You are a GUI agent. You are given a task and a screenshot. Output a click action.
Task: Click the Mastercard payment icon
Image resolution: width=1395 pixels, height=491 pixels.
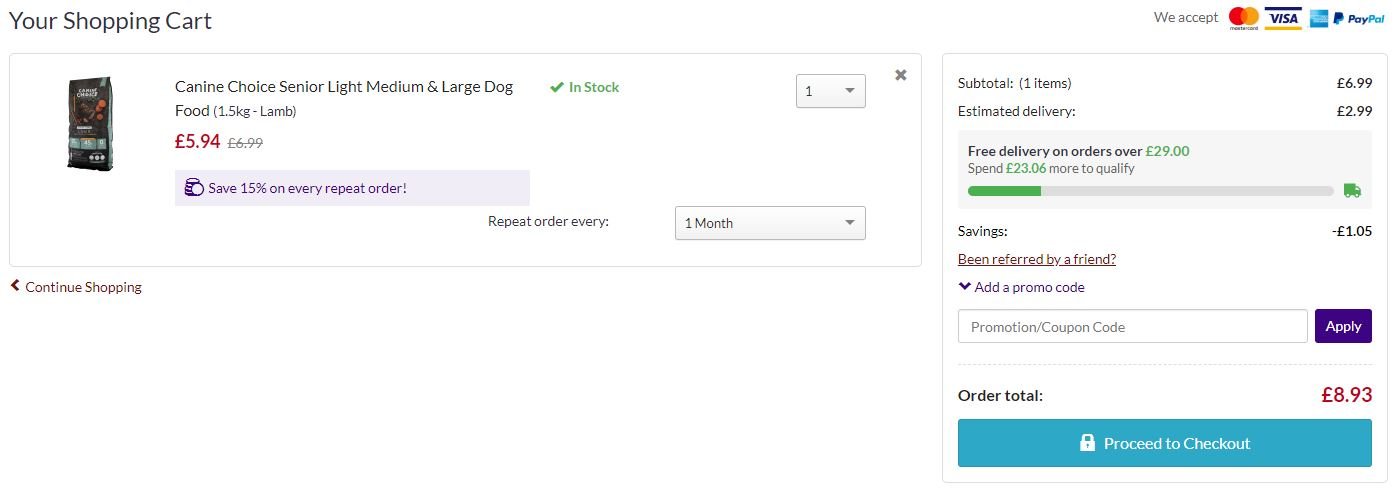(x=1244, y=18)
